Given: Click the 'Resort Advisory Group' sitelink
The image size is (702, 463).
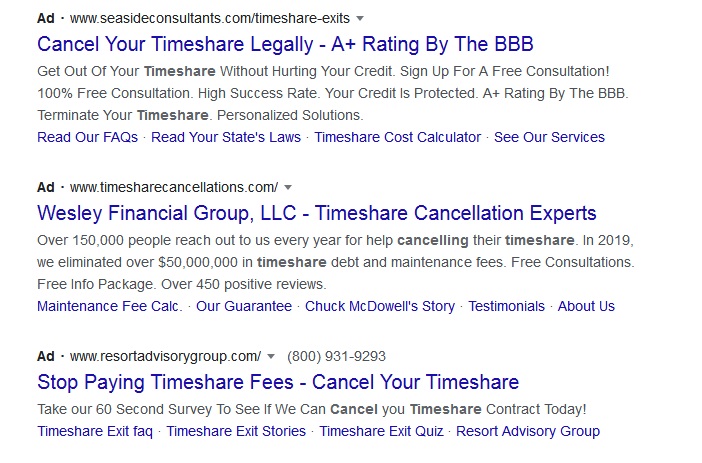Looking at the screenshot, I should 528,431.
